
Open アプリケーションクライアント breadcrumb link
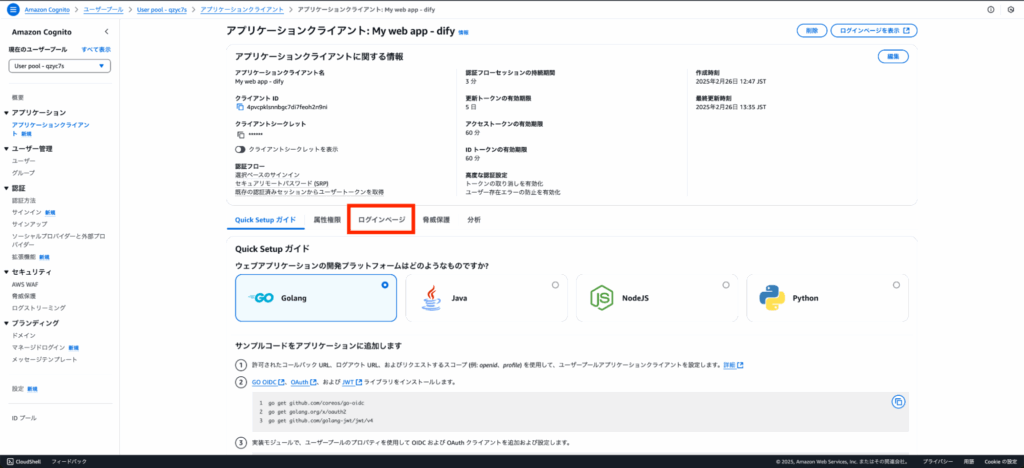tap(242, 10)
